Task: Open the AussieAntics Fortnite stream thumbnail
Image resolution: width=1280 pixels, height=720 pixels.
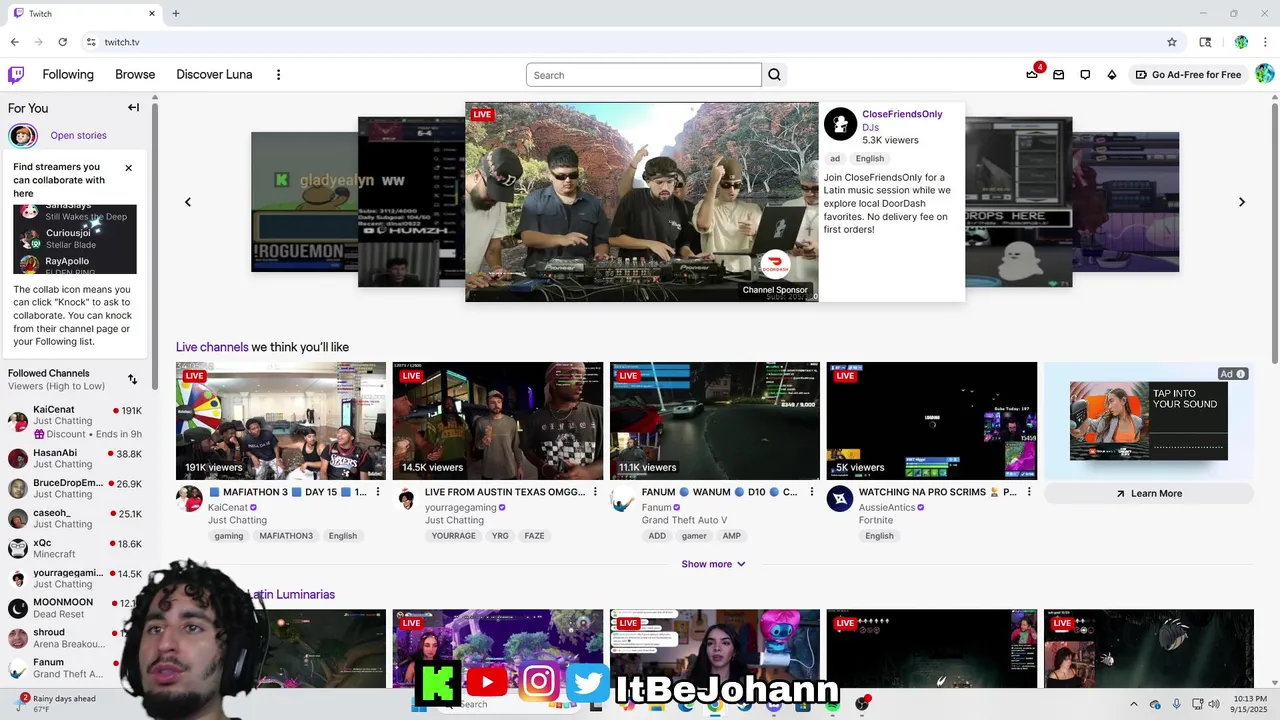Action: [932, 421]
